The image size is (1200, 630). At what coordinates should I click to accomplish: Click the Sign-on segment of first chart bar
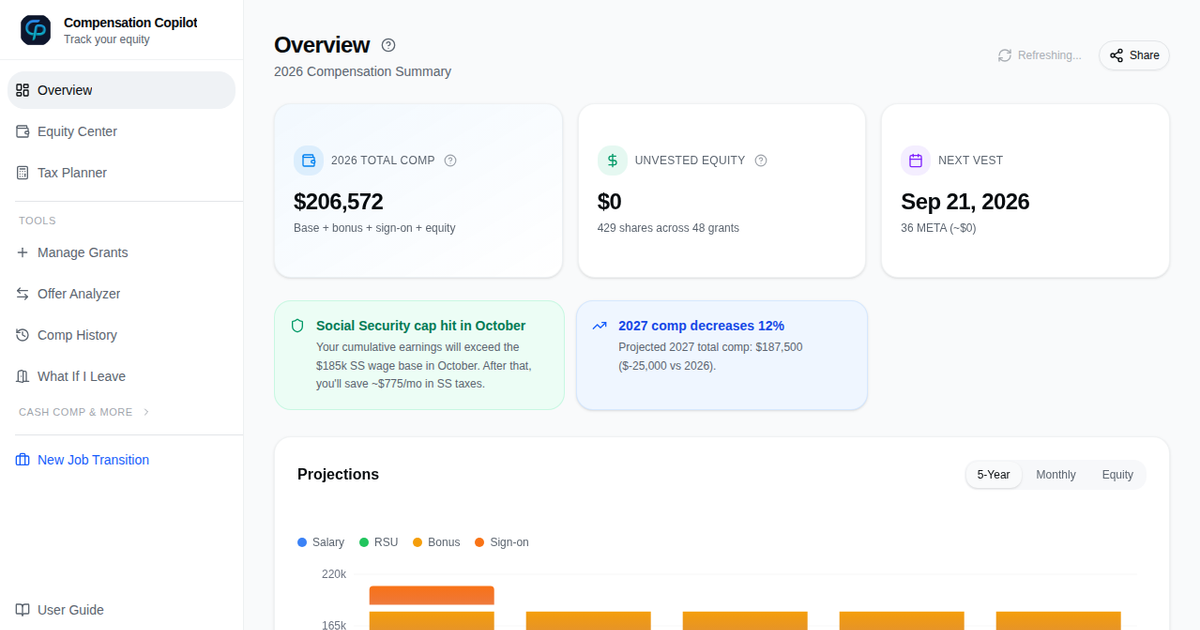[x=432, y=595]
